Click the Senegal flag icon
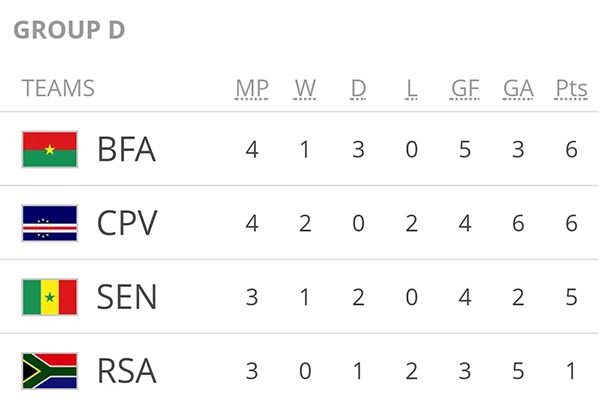 tap(49, 297)
